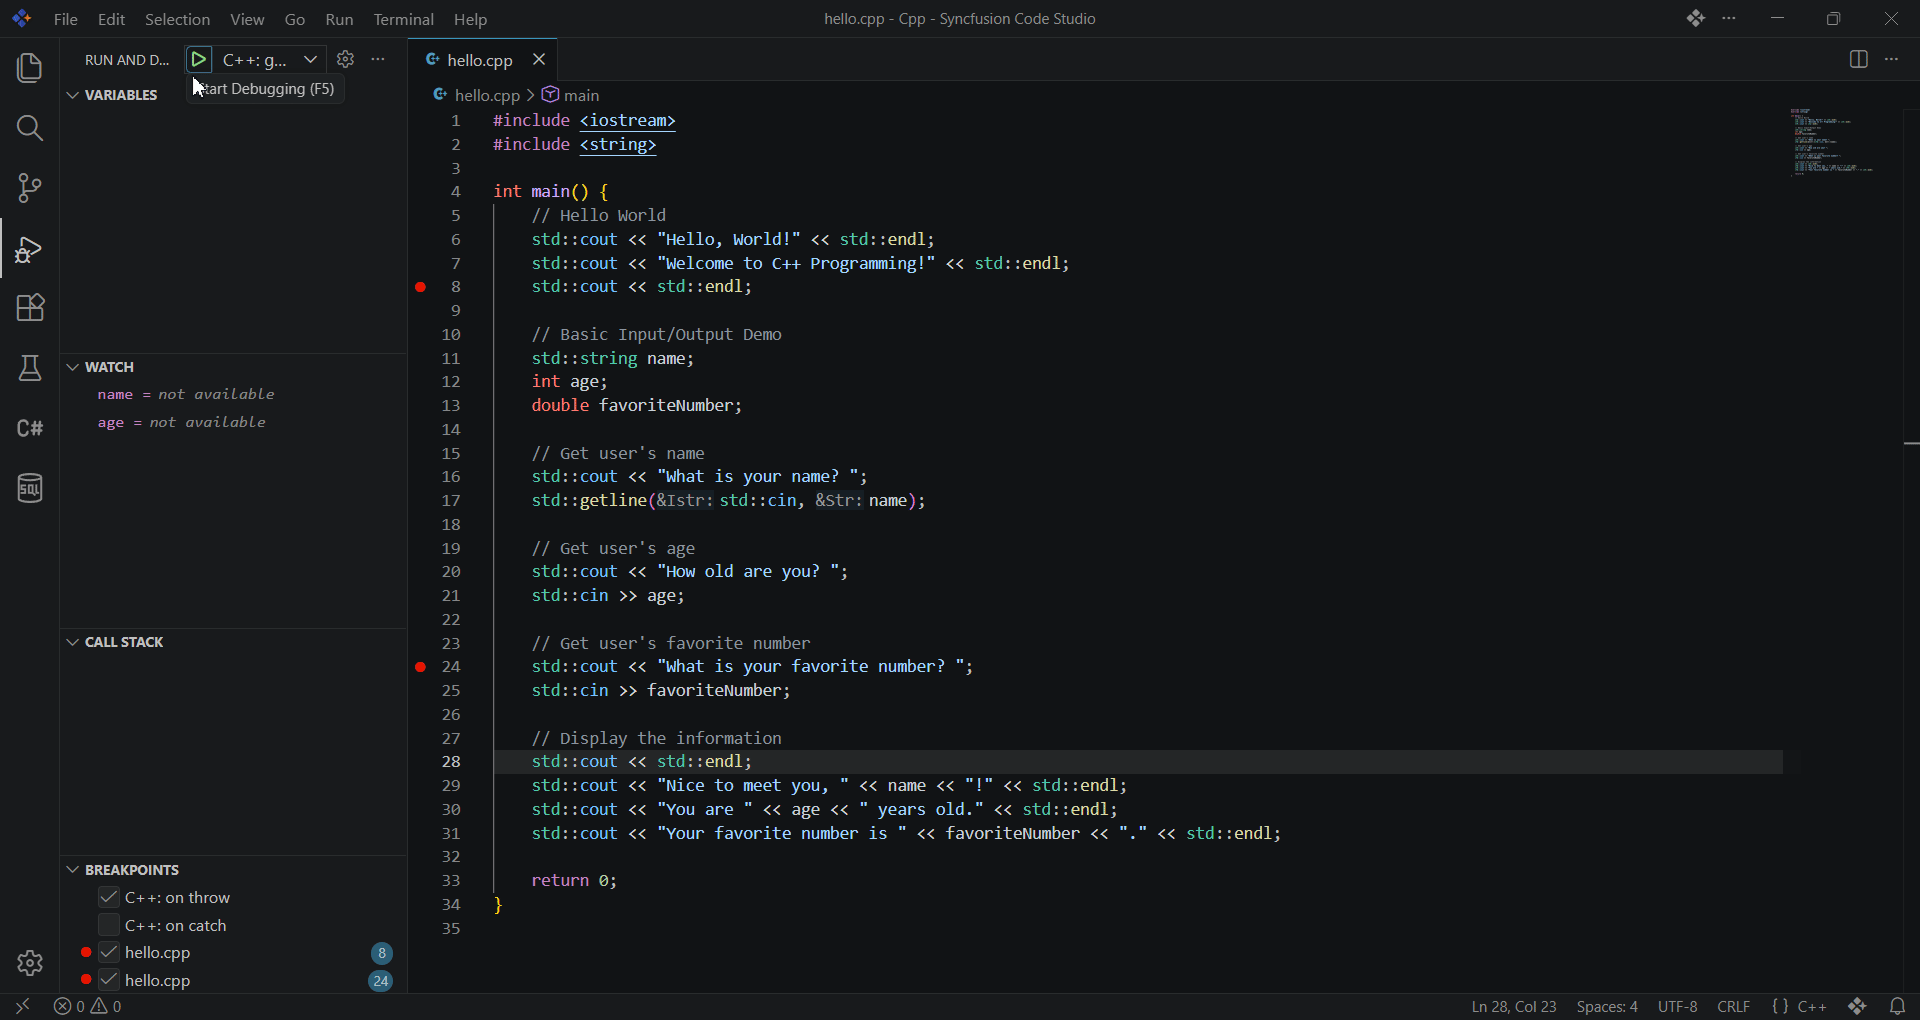
Task: Open the Source Control view icon
Action: pyautogui.click(x=30, y=188)
